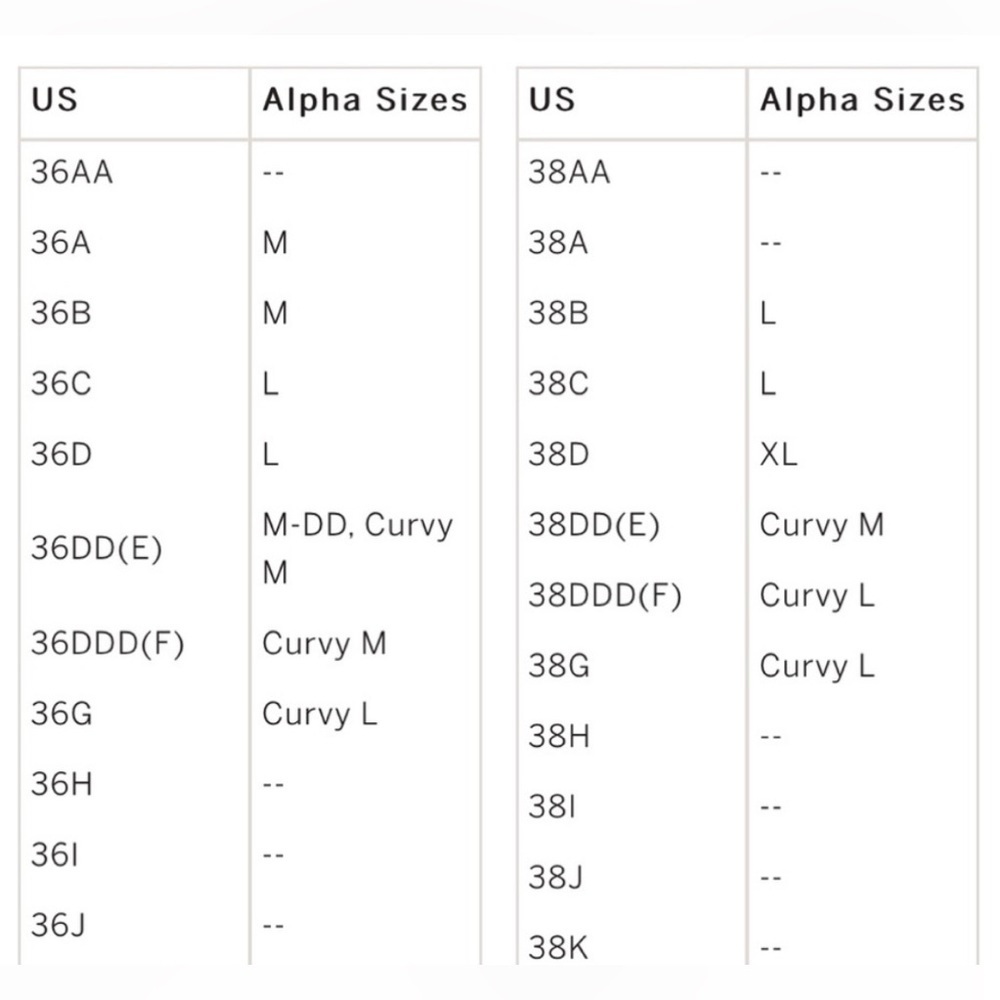Select Curvy M beside 38DD(E)
1000x1000 pixels.
pyautogui.click(x=822, y=526)
